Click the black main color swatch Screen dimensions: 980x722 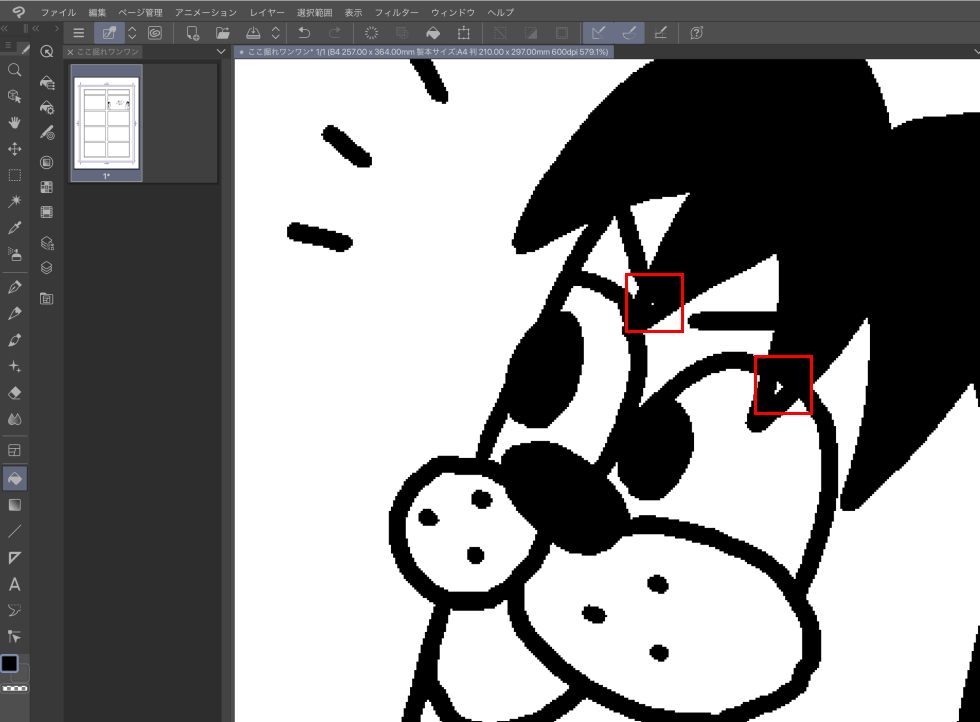(10, 663)
